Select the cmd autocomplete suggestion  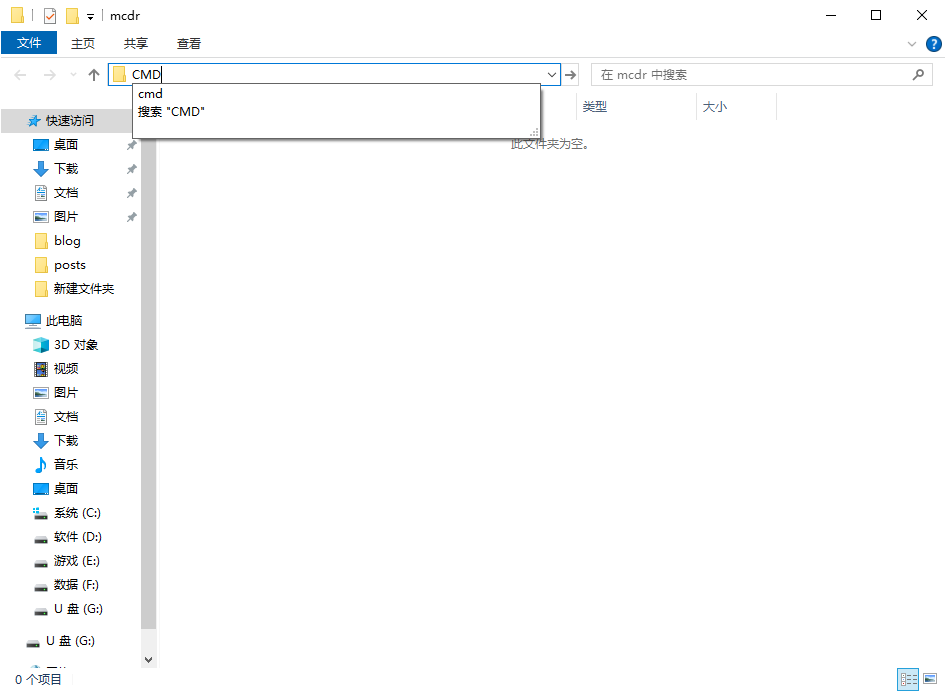click(150, 94)
